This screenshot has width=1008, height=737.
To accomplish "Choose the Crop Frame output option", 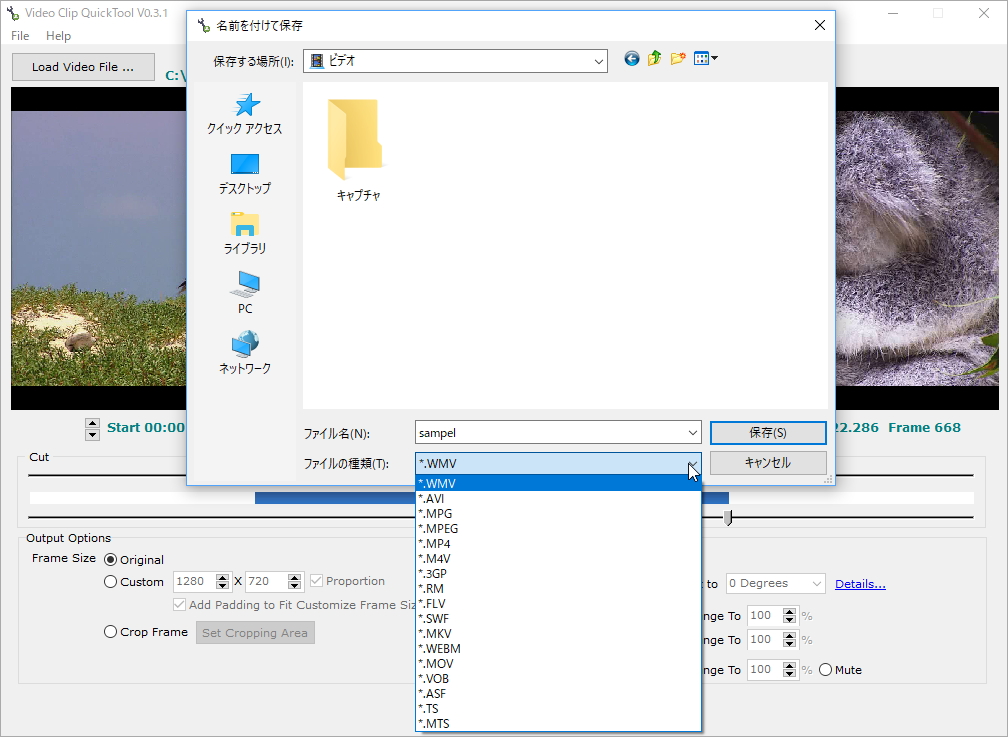I will click(x=110, y=631).
